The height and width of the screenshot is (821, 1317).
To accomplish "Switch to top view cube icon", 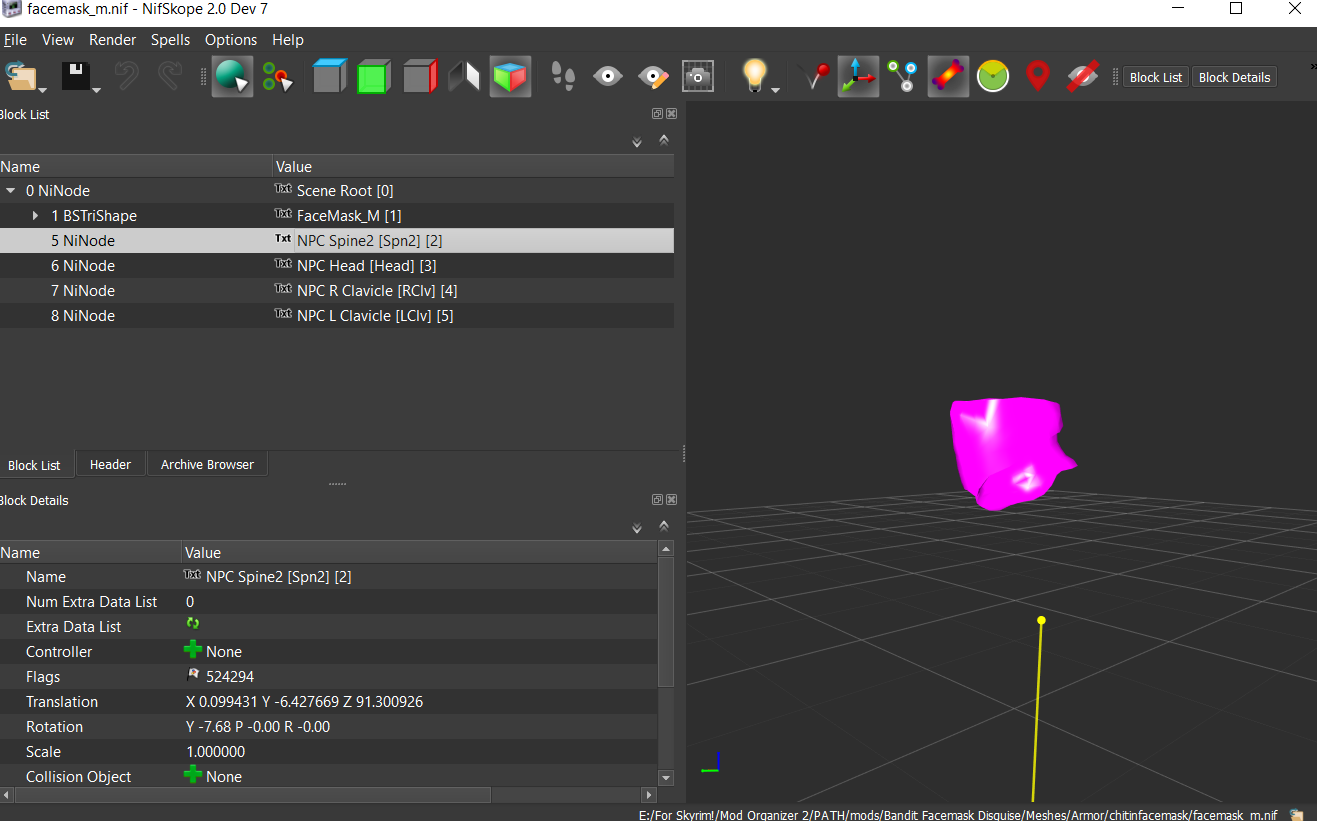I will point(328,77).
